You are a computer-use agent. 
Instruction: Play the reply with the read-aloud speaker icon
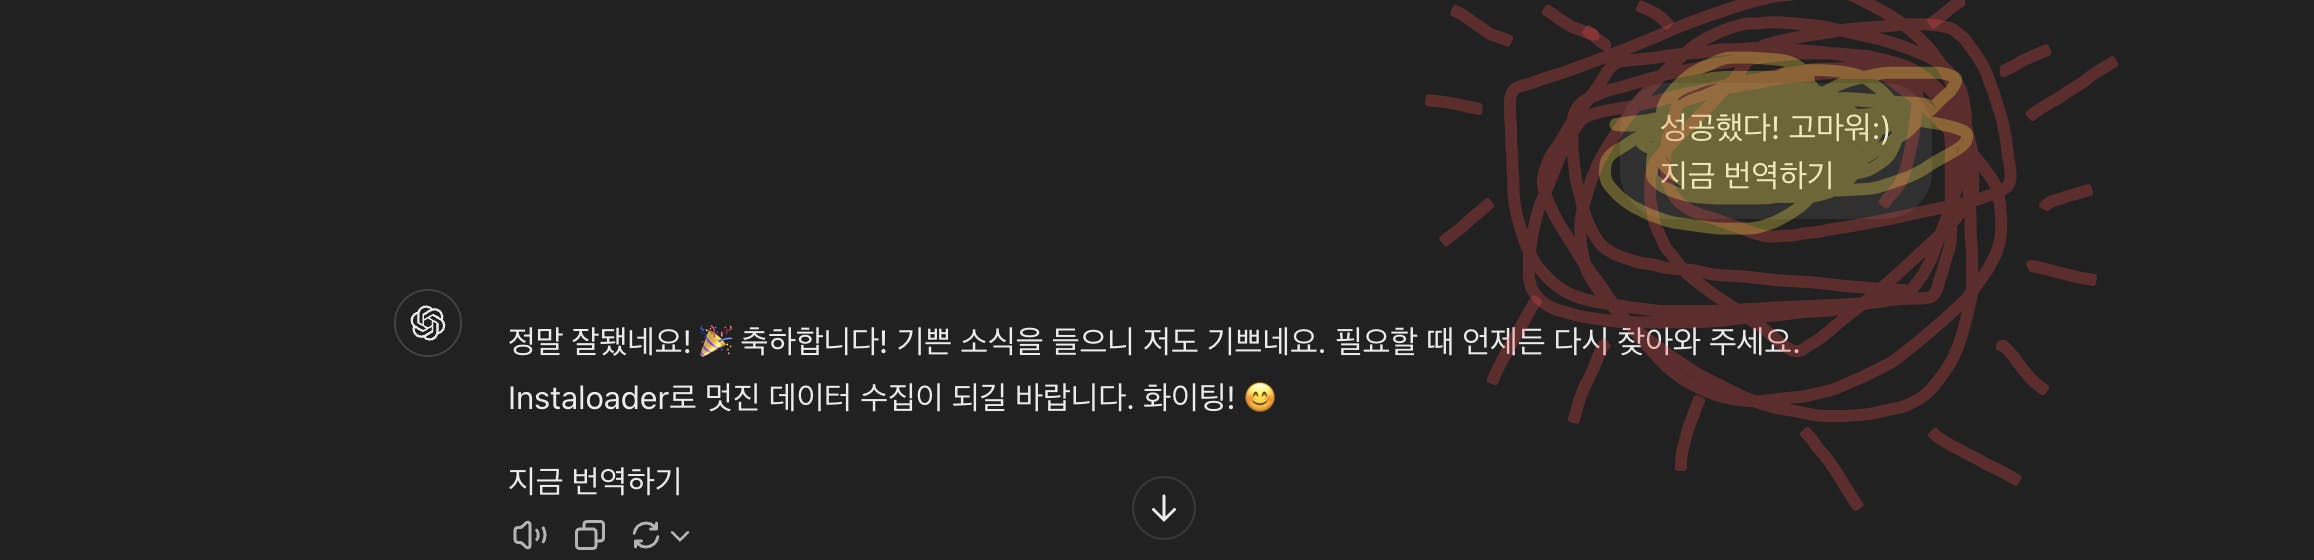(530, 535)
